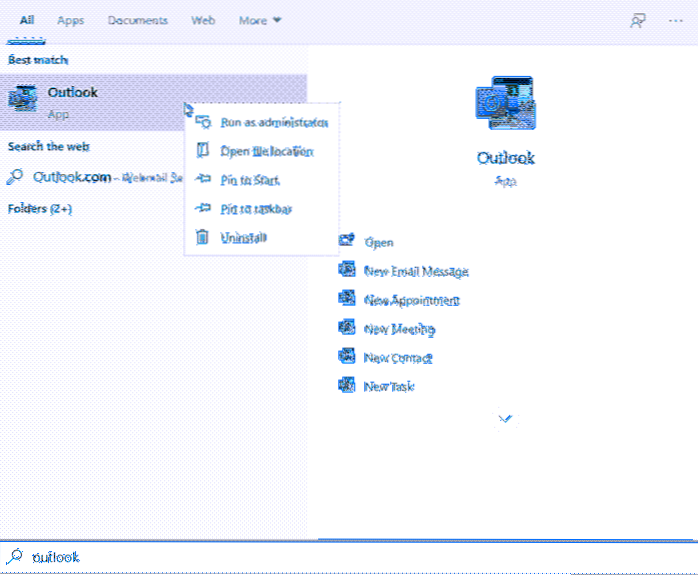698x575 pixels.
Task: Click the search box containing outlook
Action: coord(350,557)
